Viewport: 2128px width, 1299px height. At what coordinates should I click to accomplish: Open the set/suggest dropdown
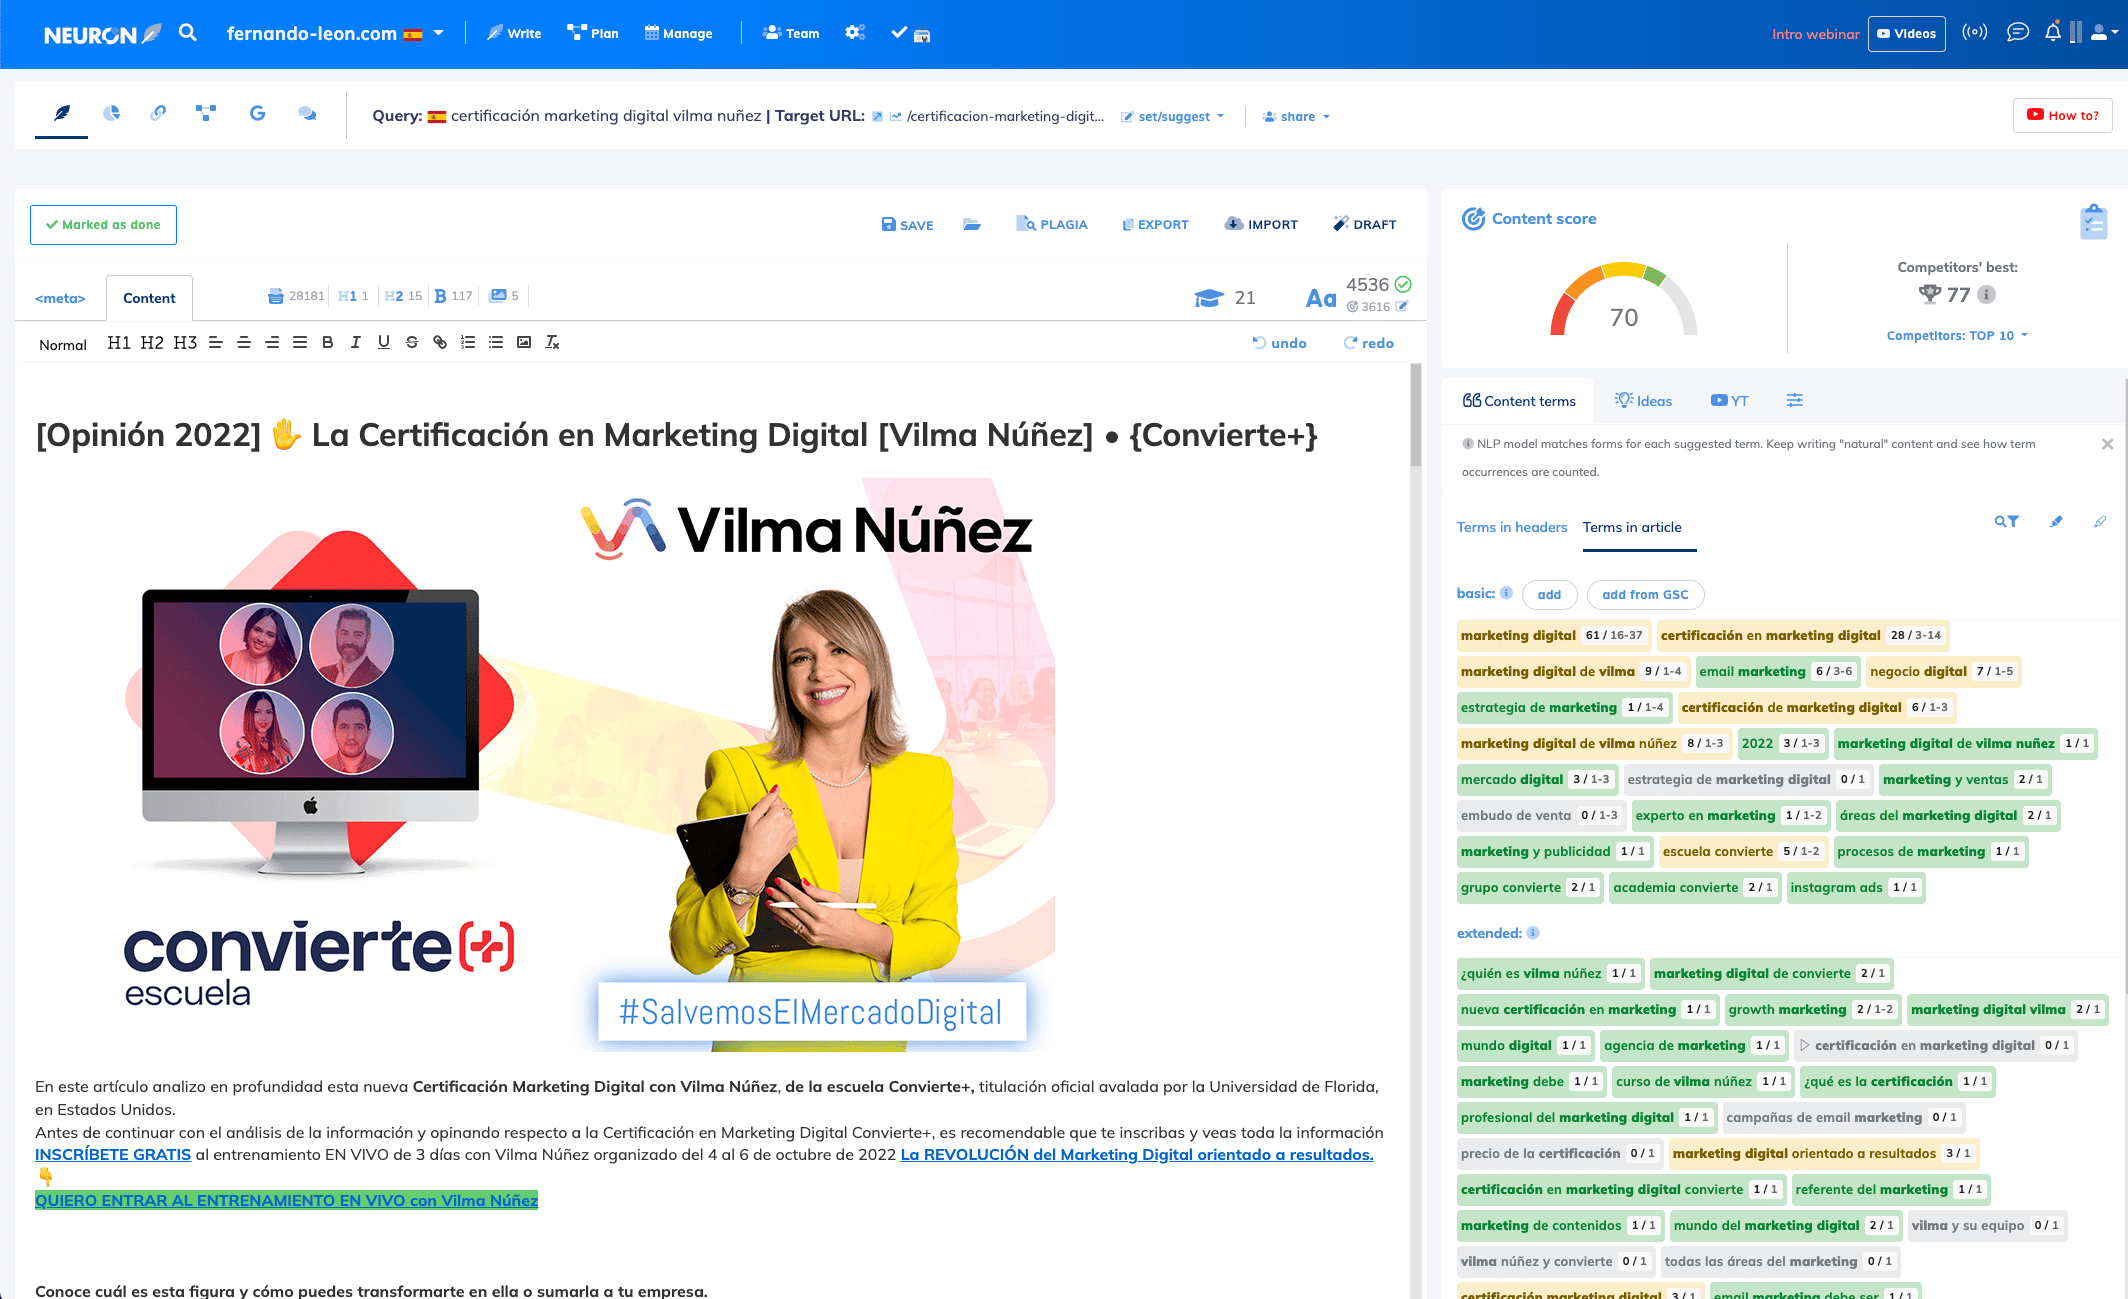[x=1173, y=116]
